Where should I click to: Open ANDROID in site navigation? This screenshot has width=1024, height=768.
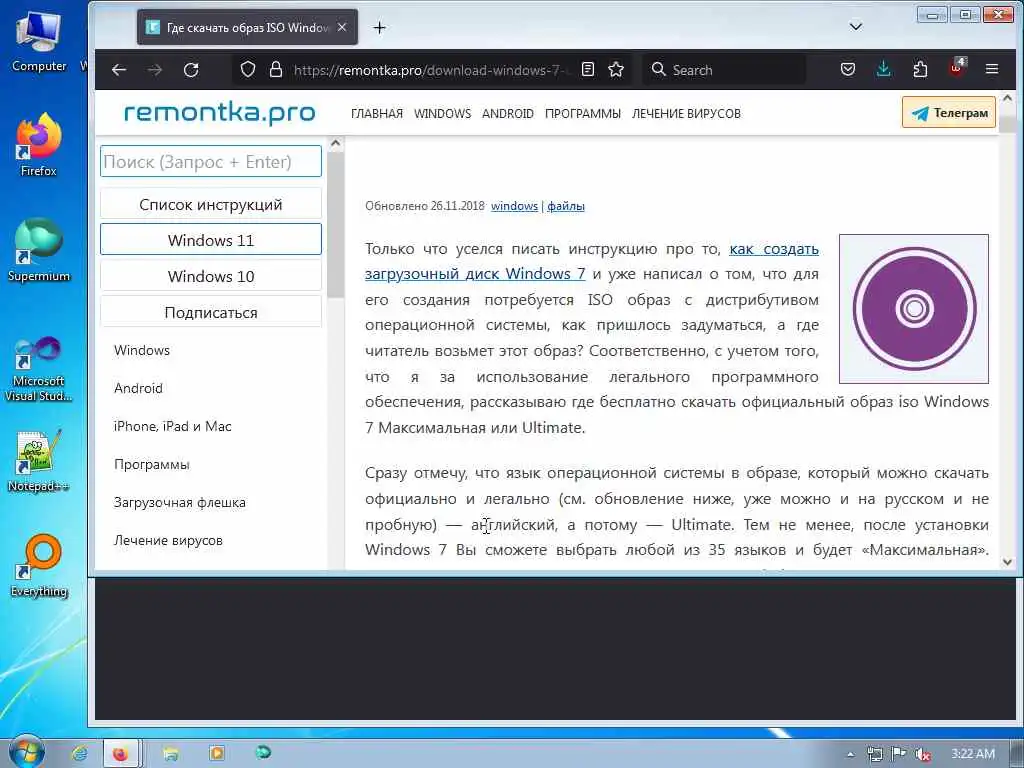507,114
